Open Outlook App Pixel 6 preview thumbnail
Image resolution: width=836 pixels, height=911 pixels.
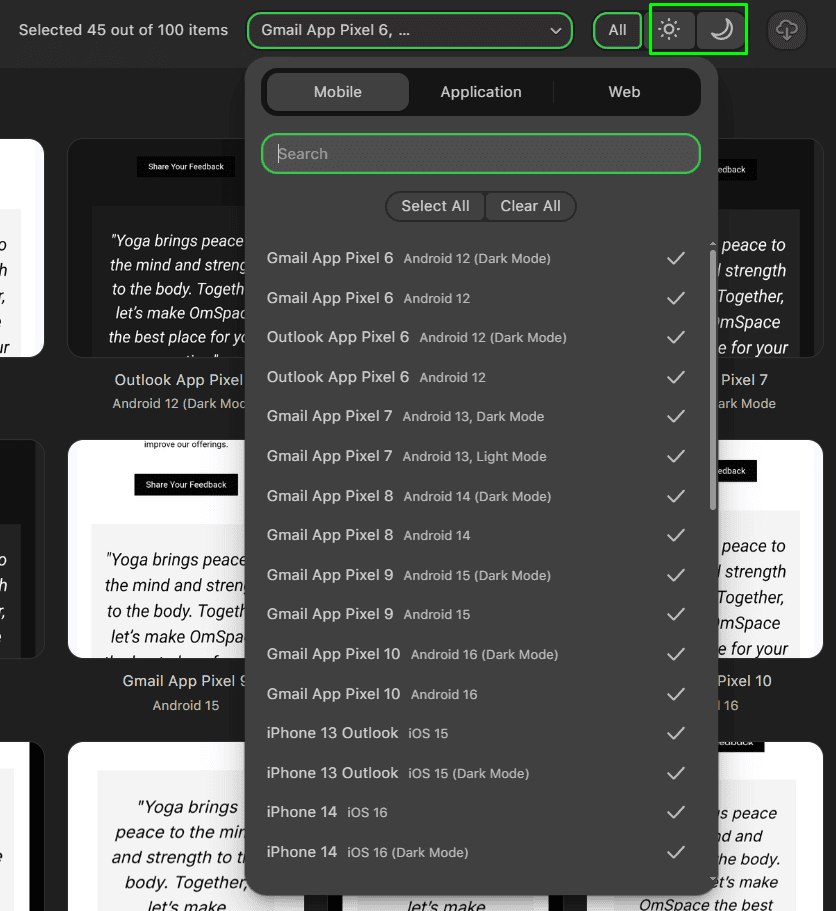(155, 248)
